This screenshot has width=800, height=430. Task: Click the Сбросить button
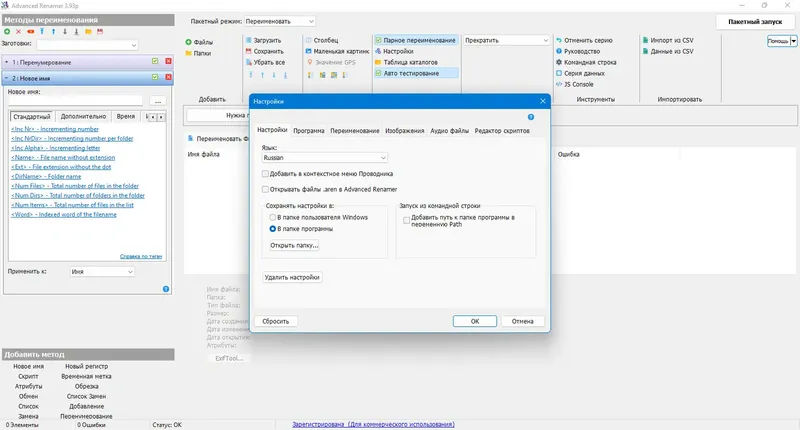click(276, 321)
